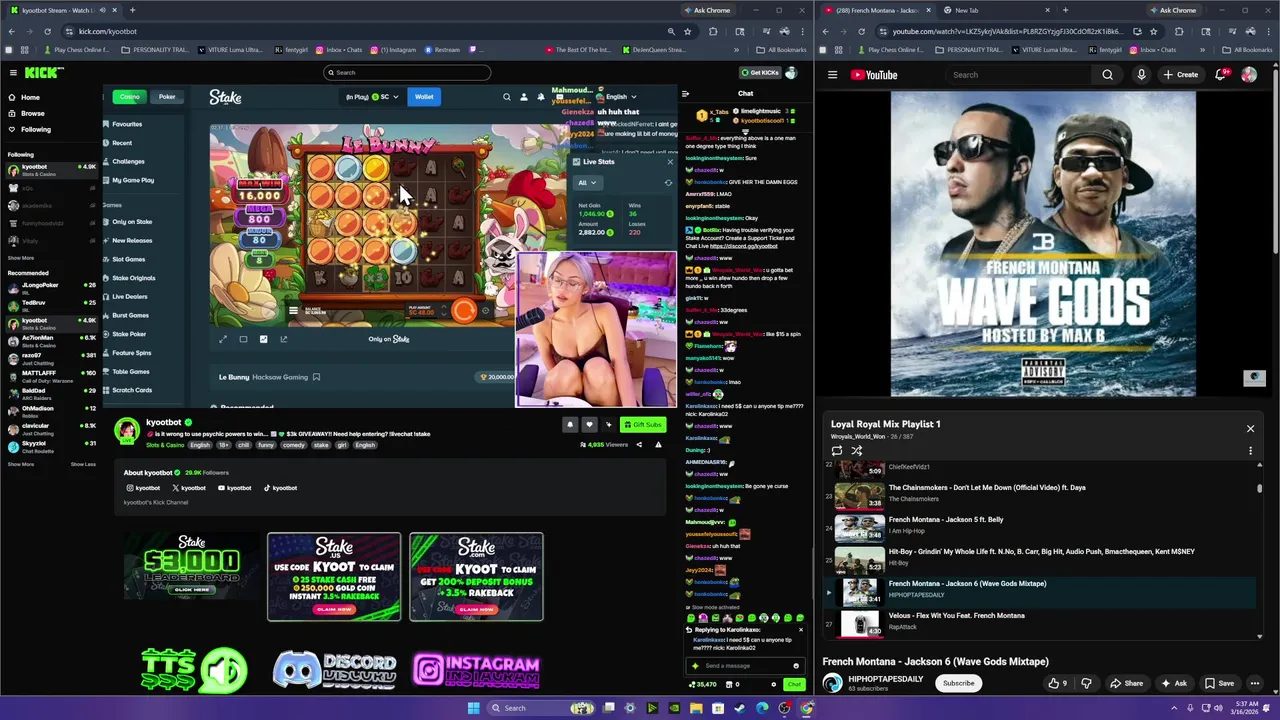Save the YouTube video to playlist
This screenshot has width=1280, height=720.
point(1219,683)
